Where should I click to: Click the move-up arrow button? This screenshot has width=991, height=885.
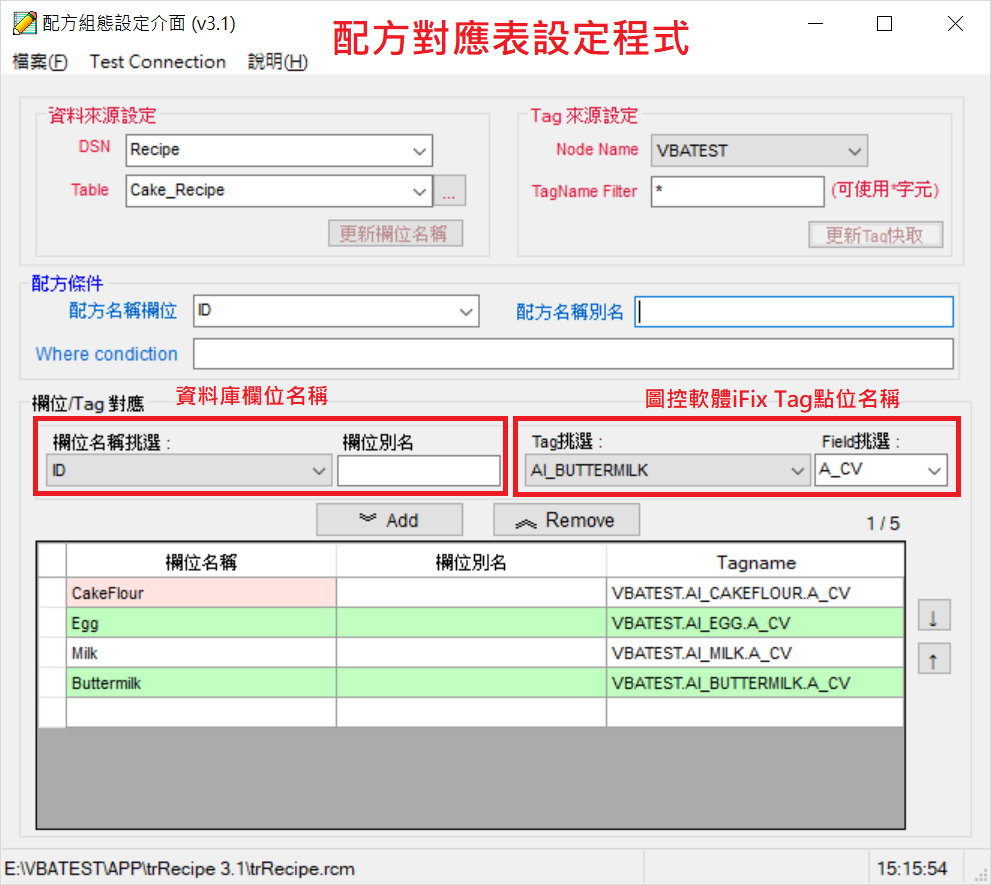click(933, 660)
